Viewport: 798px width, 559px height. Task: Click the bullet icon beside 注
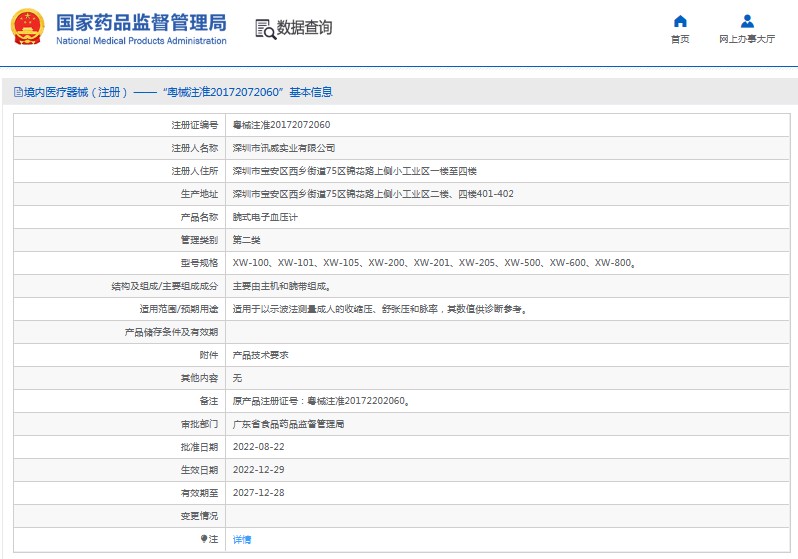(204, 539)
